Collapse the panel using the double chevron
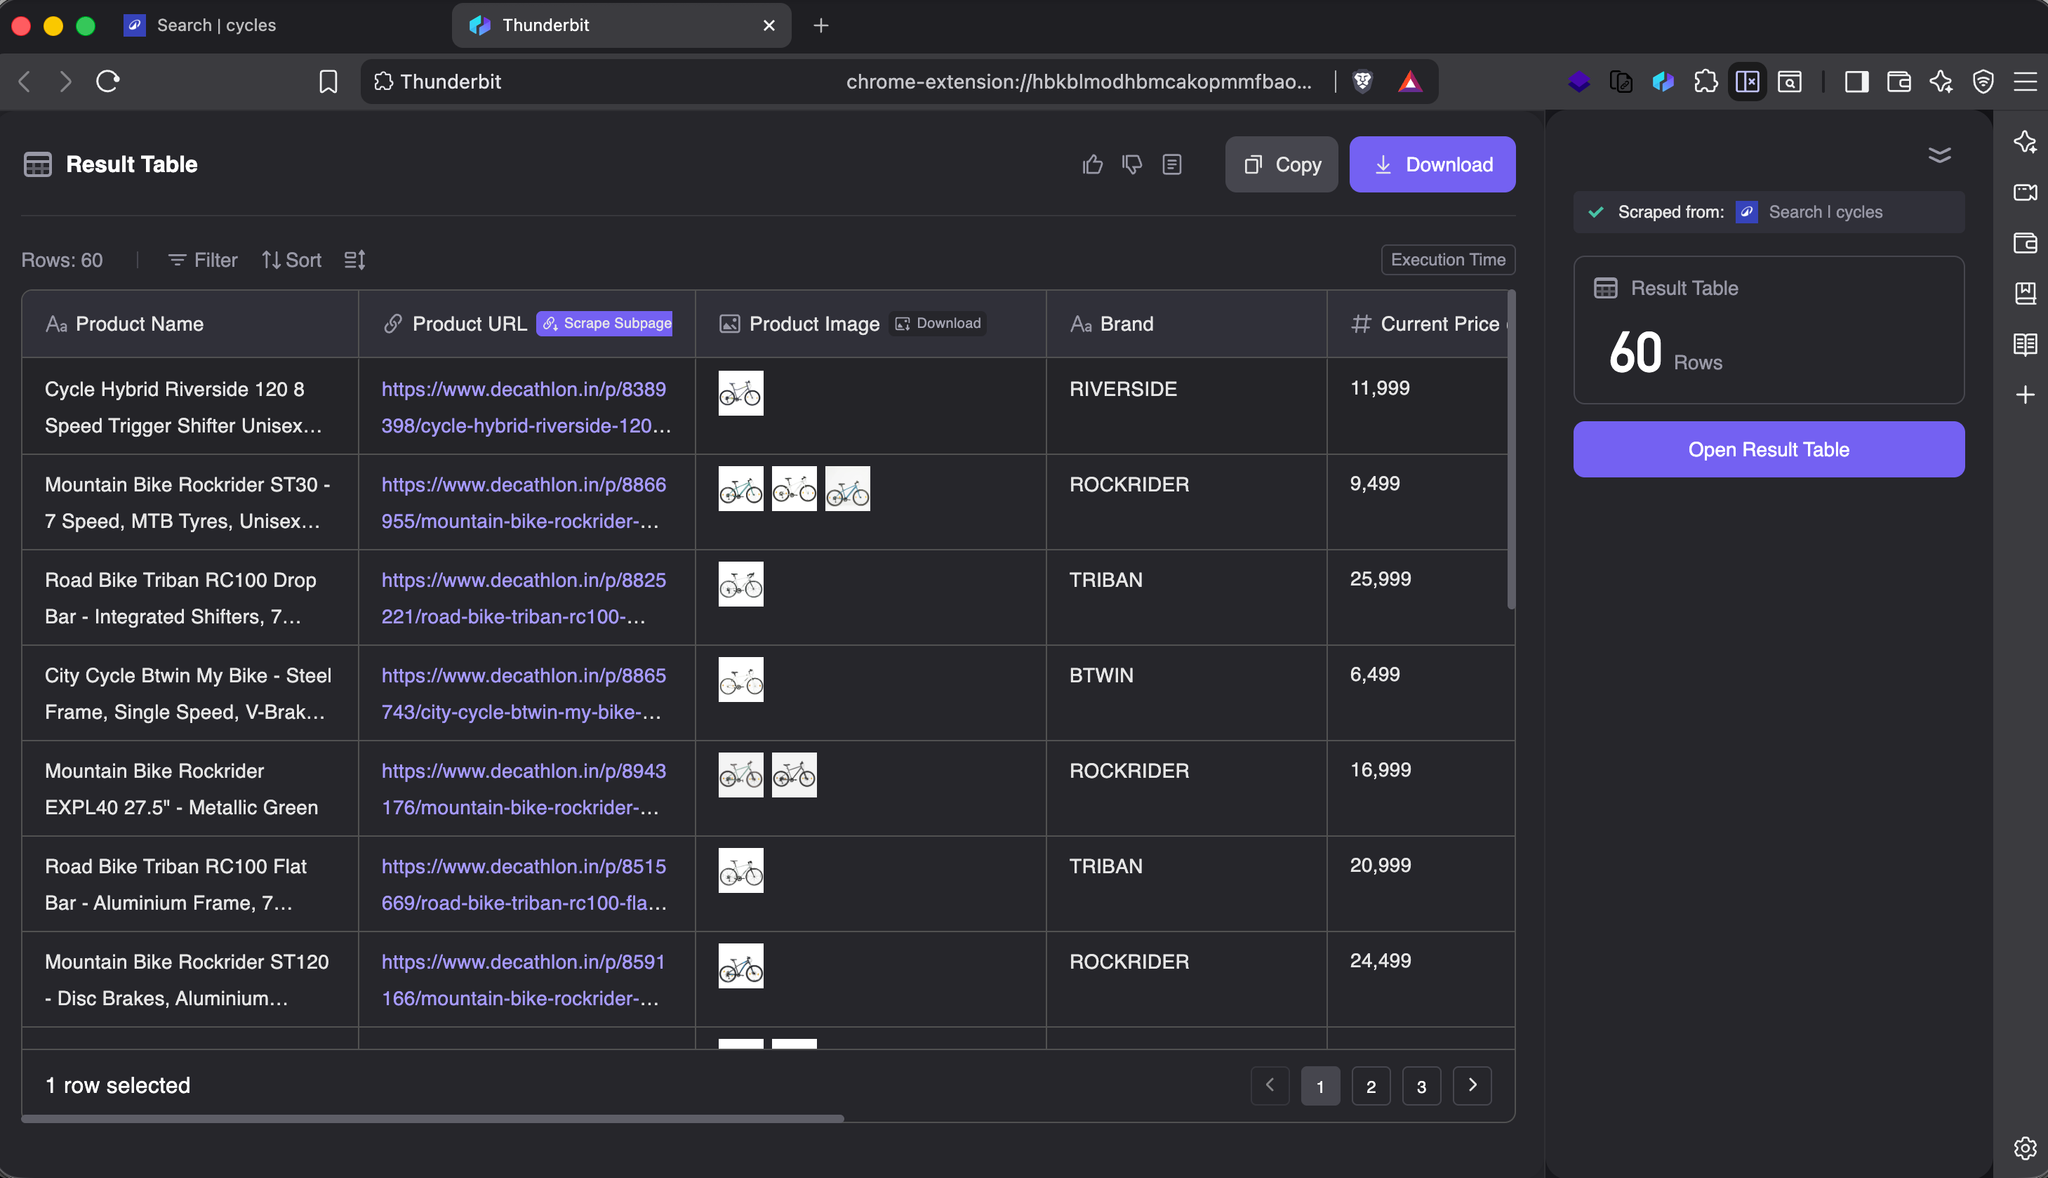This screenshot has height=1178, width=2048. point(1939,155)
